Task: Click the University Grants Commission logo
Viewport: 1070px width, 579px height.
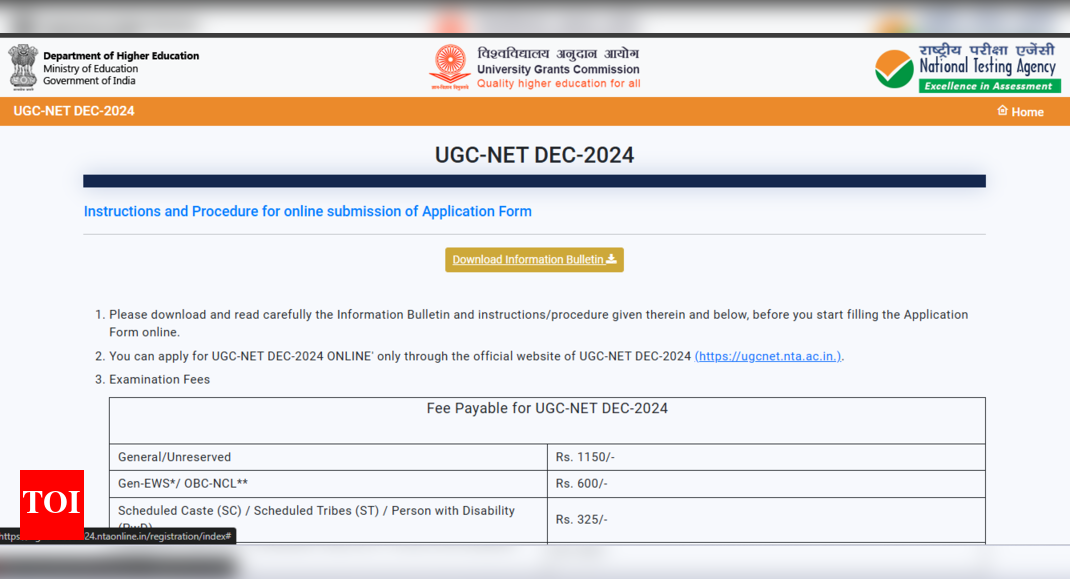Action: click(450, 67)
